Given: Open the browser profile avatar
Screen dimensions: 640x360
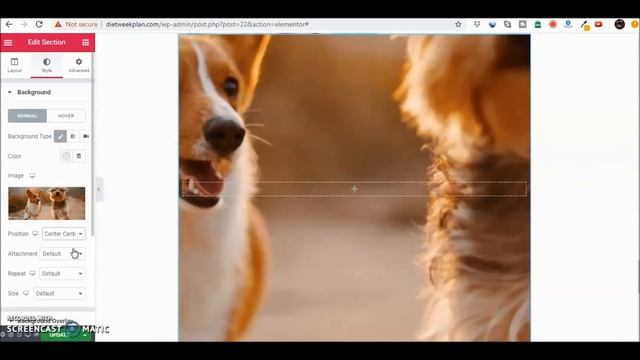Looking at the screenshot, I should tap(620, 24).
